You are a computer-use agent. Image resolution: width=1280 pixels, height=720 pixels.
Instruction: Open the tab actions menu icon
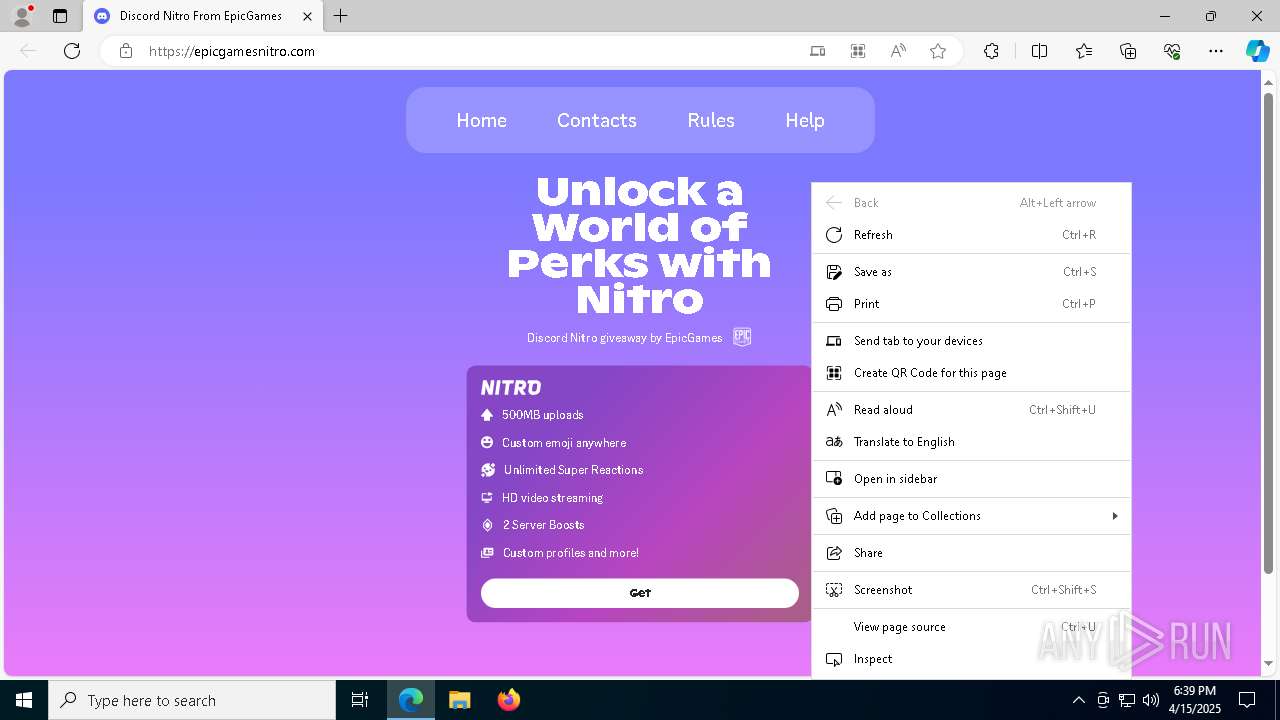click(60, 16)
